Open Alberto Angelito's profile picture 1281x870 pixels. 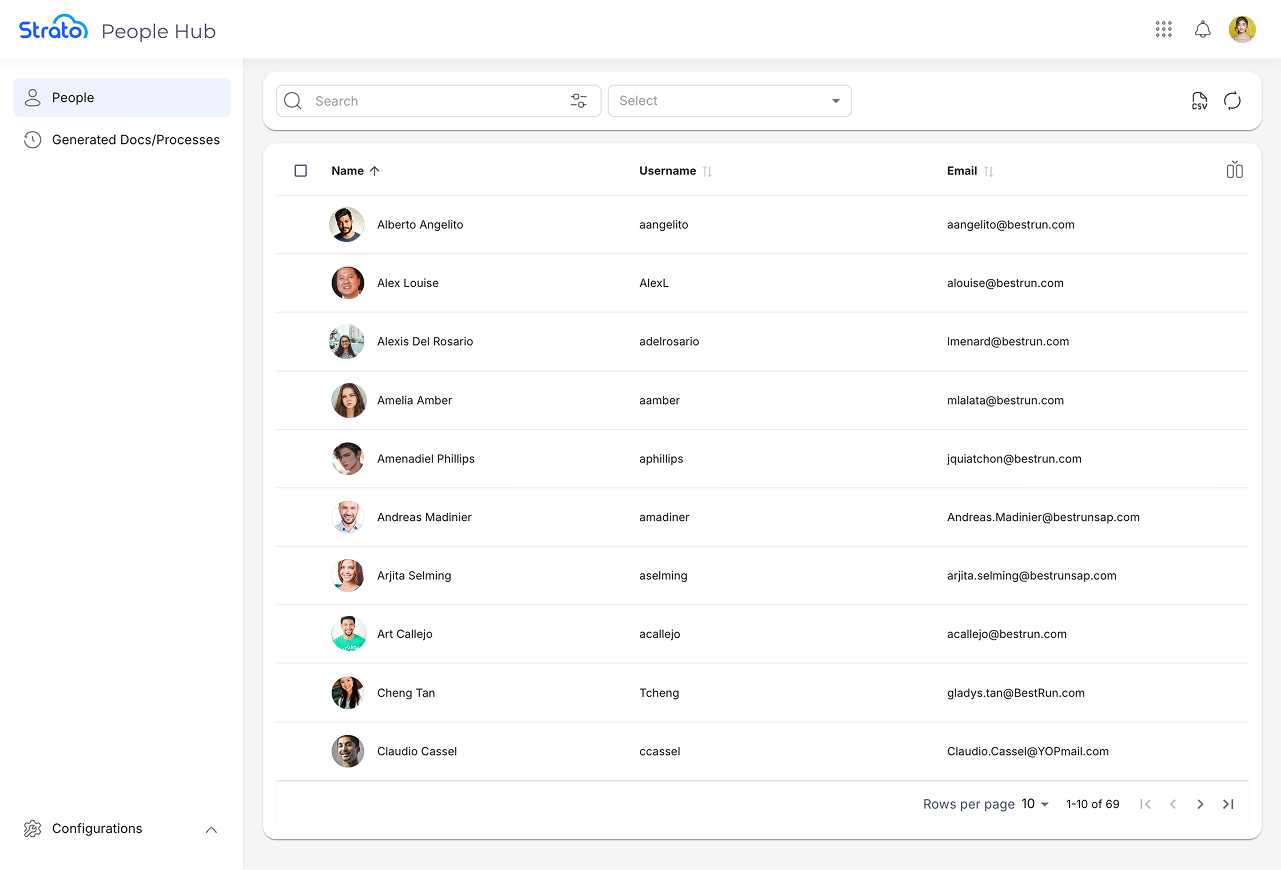click(347, 225)
